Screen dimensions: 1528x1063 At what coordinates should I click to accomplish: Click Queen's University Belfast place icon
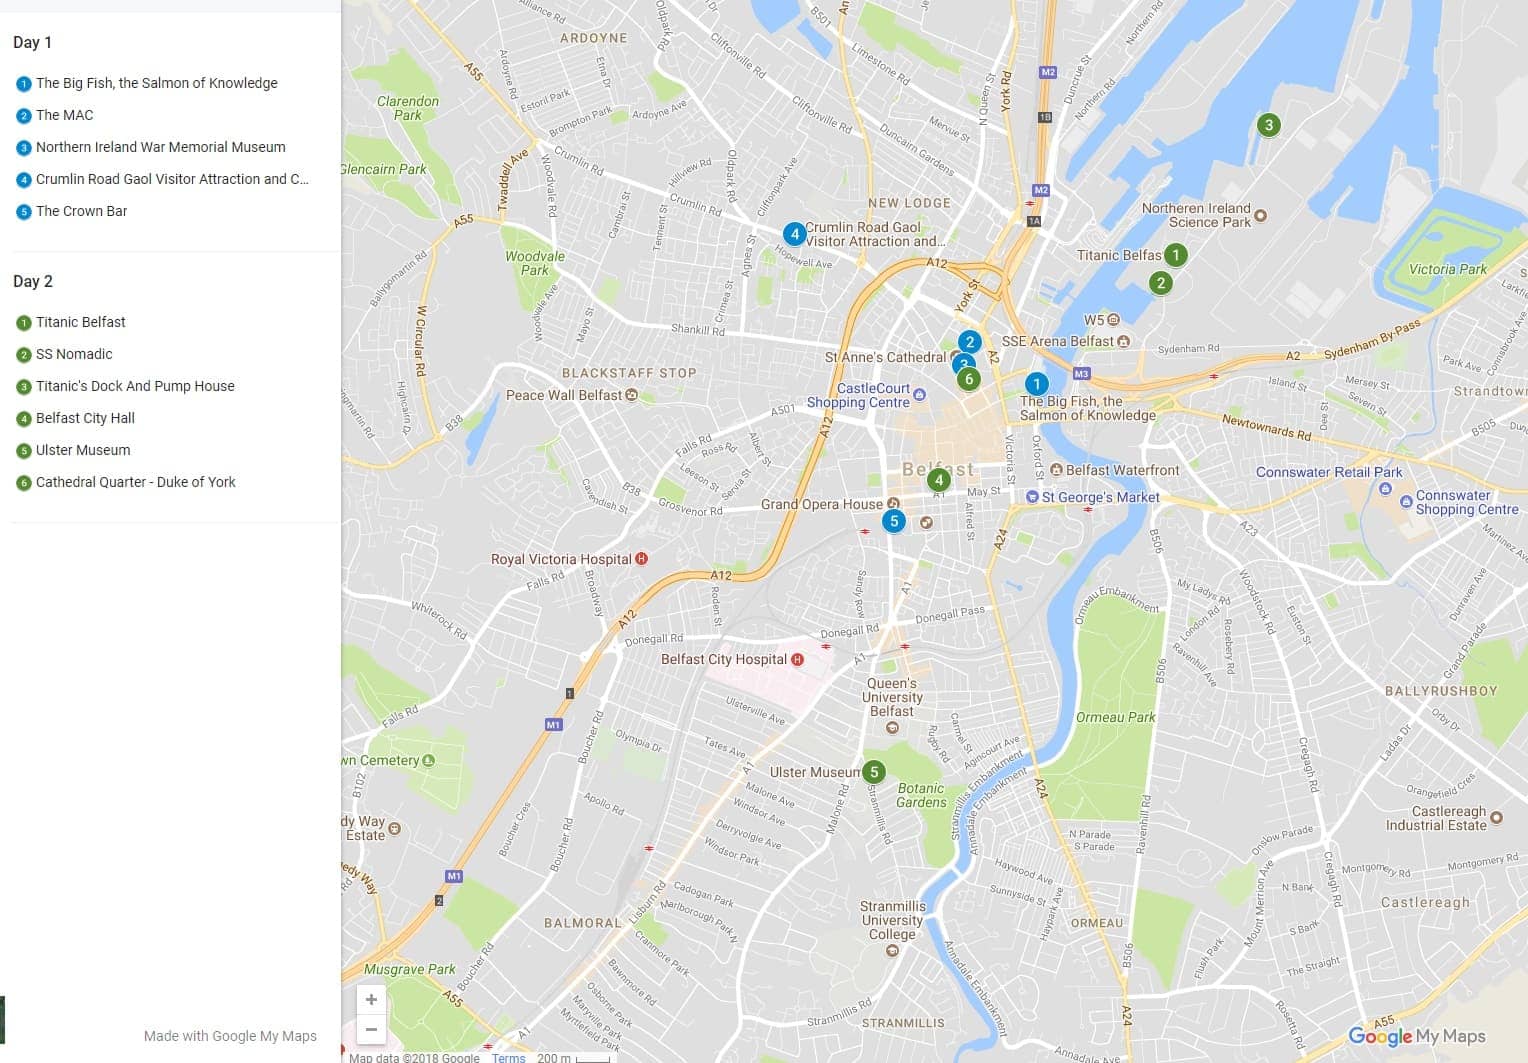click(x=892, y=728)
